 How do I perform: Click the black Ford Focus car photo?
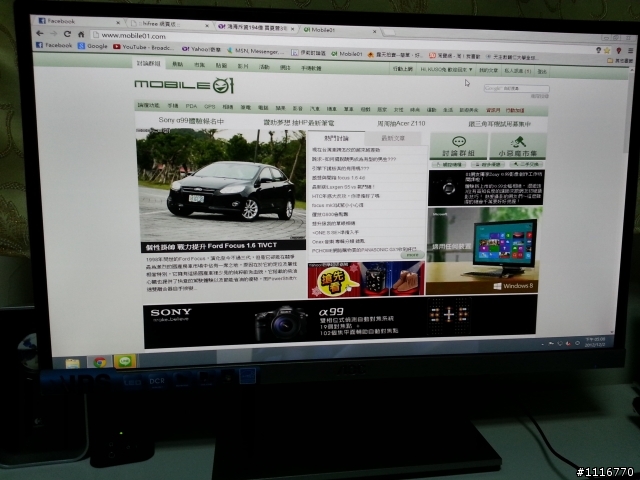tap(221, 185)
